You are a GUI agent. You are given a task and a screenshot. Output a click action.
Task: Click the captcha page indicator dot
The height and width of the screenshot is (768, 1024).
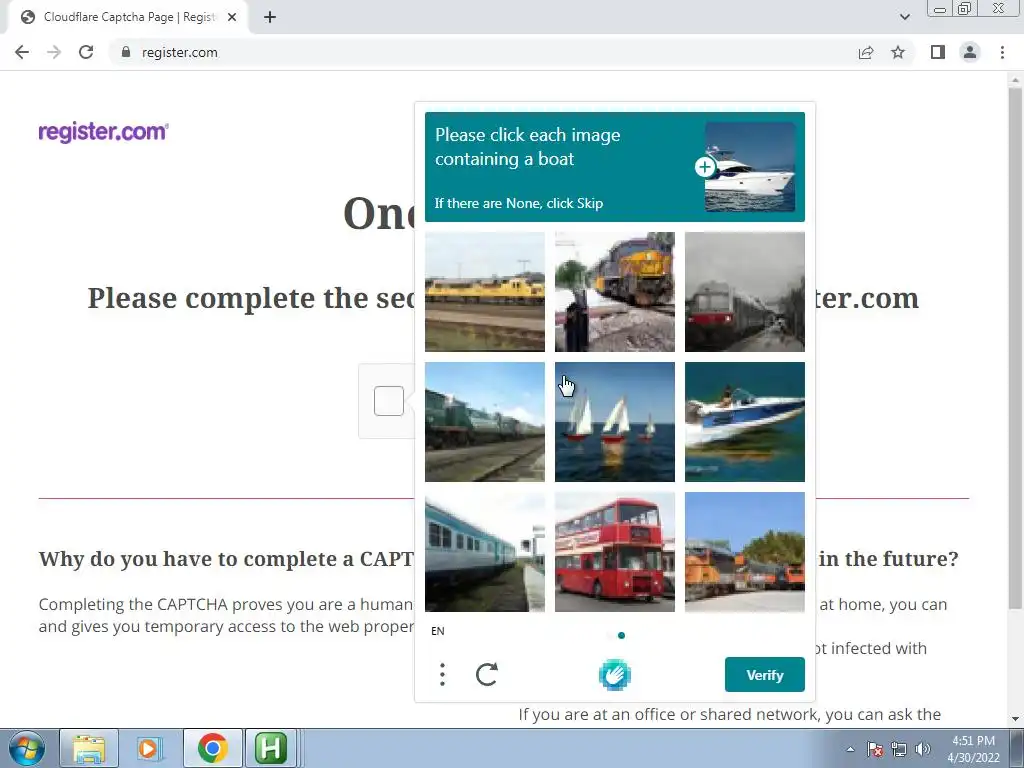621,635
